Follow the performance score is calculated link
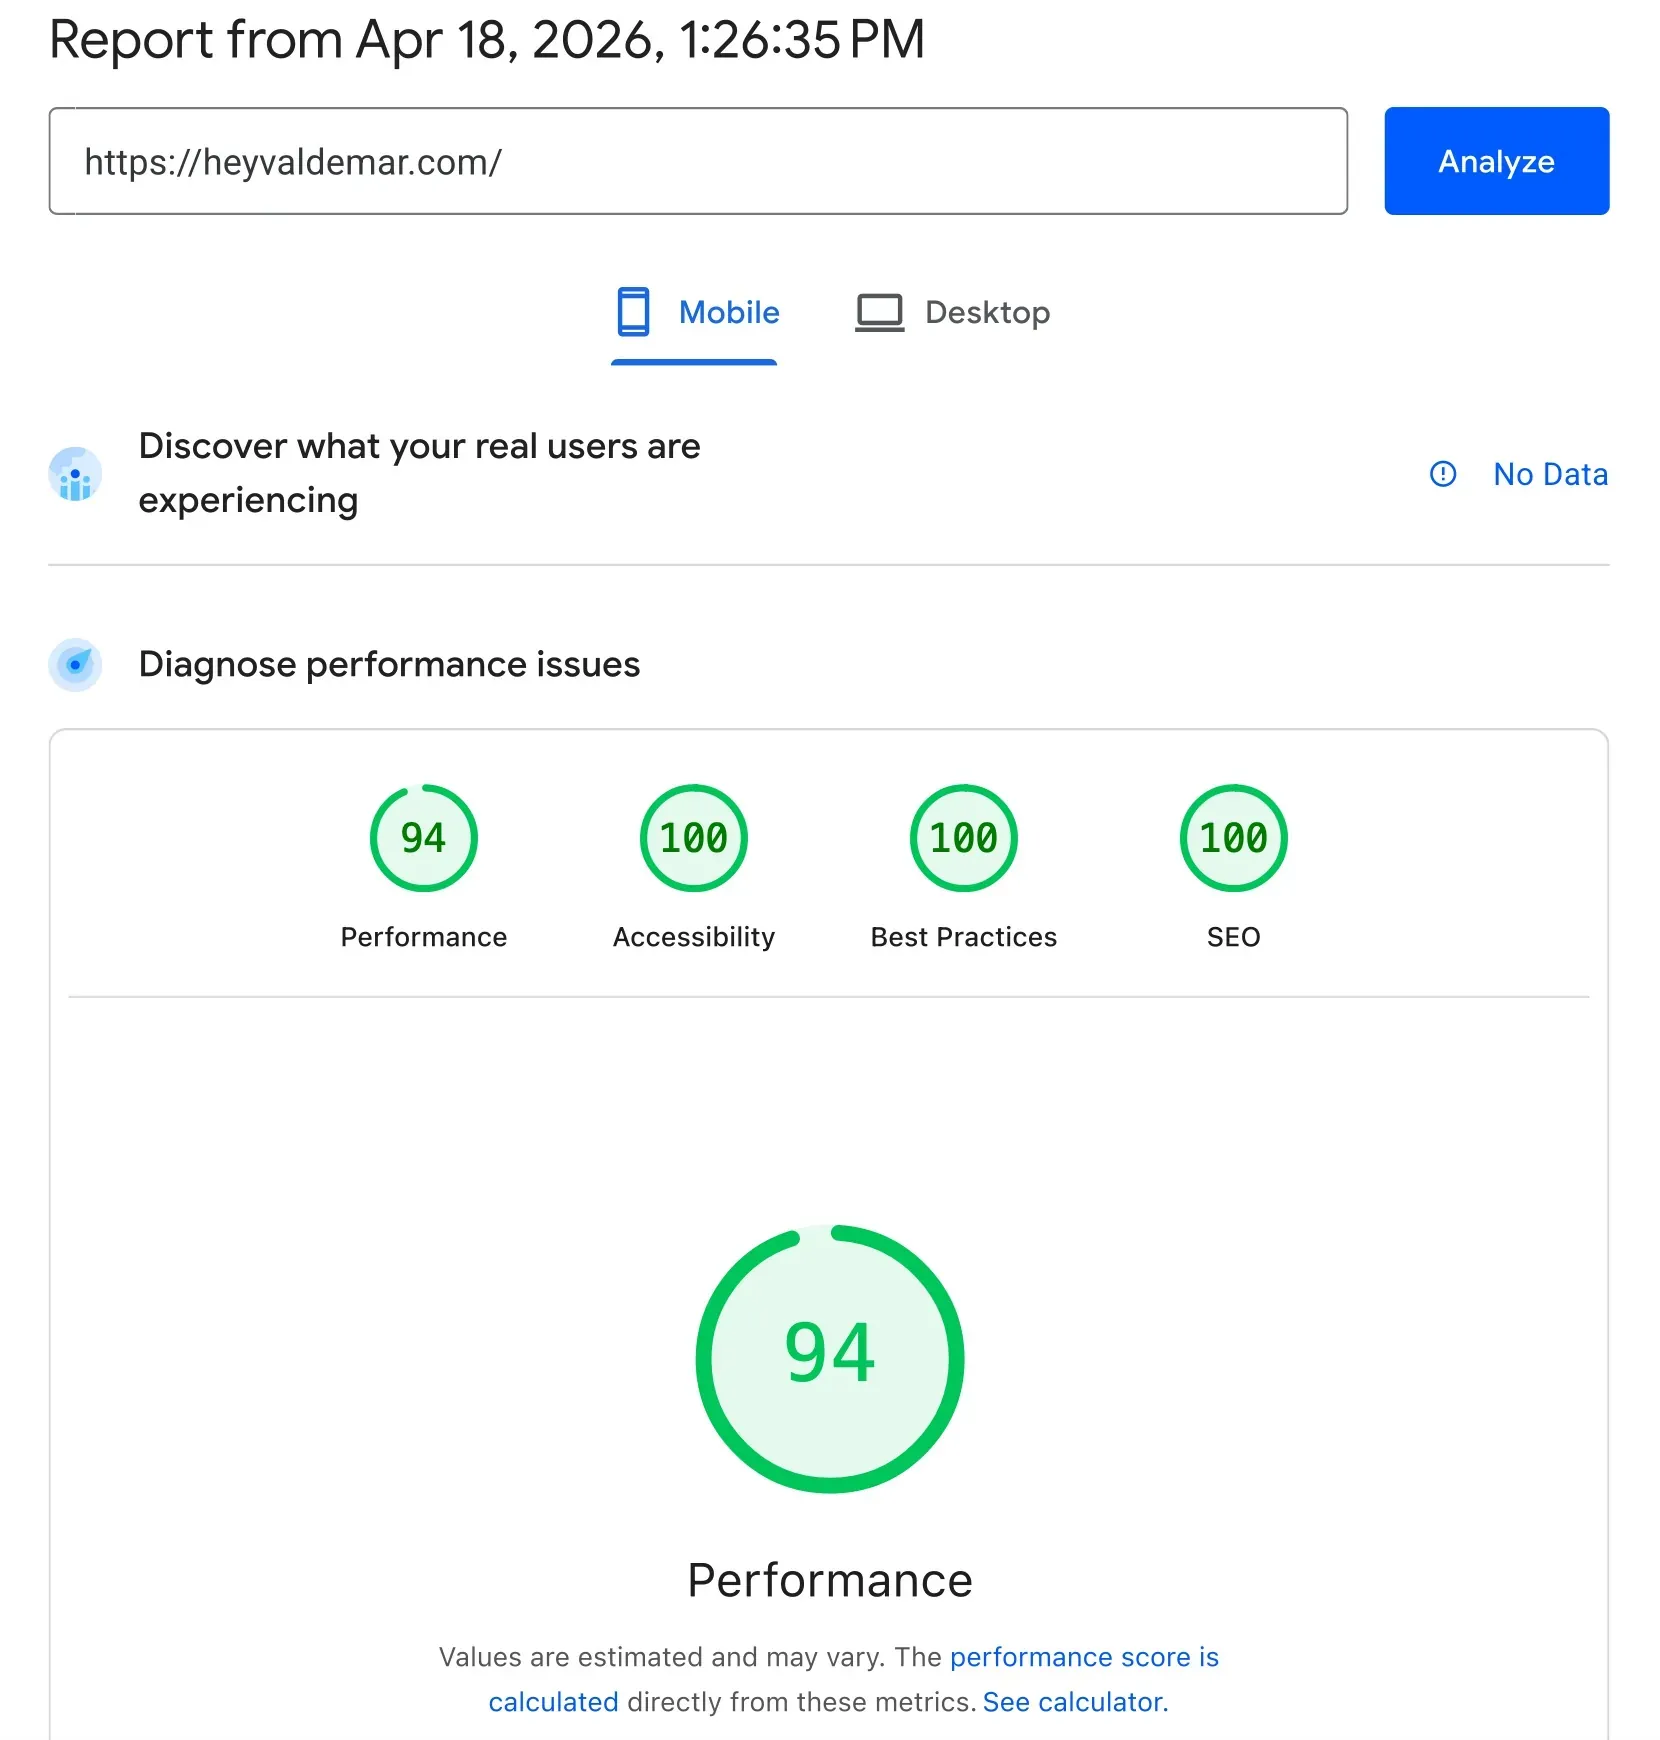The width and height of the screenshot is (1660, 1740). click(x=1083, y=1657)
